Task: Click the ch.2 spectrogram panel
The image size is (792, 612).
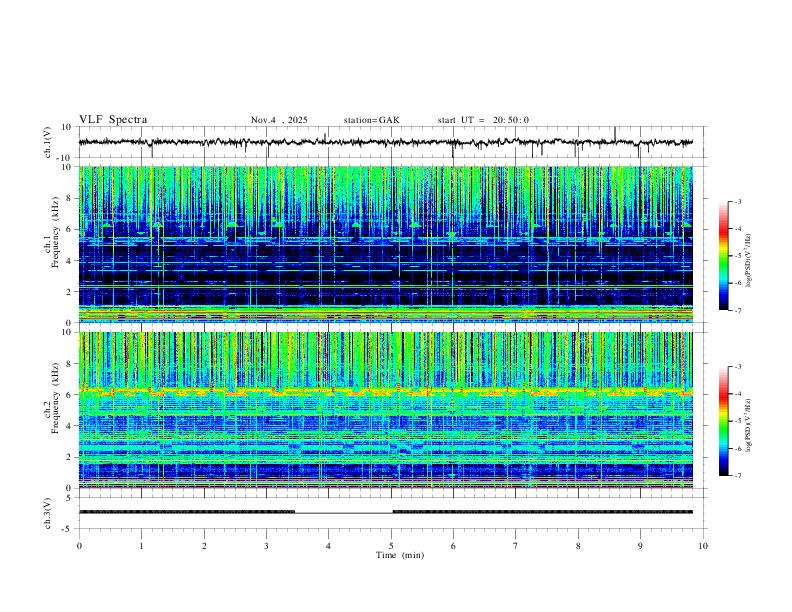Action: pos(386,410)
